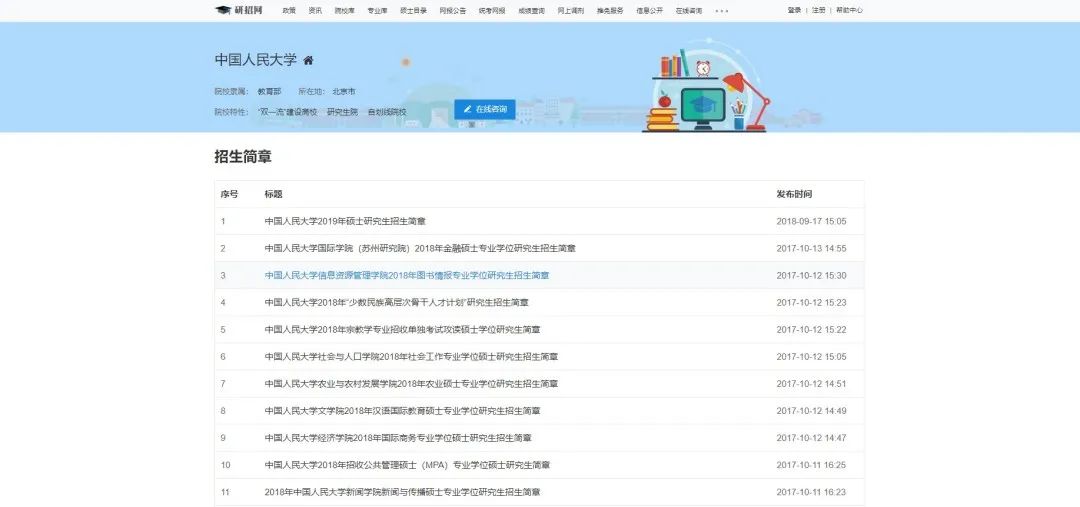Click the home icon beside 中国人民大学

pos(309,60)
